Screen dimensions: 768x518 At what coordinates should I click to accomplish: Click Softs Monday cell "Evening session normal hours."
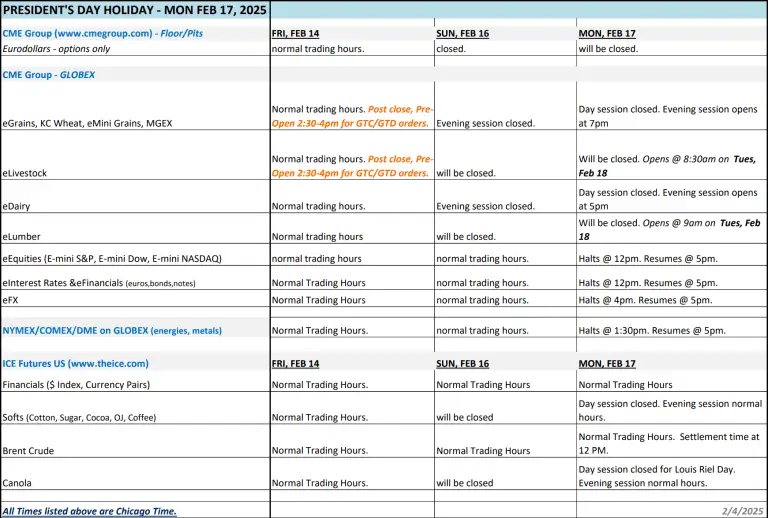(x=670, y=411)
